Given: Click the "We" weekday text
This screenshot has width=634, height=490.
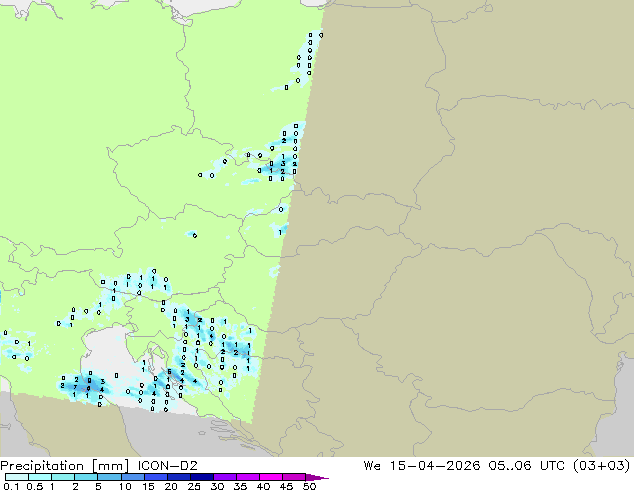Looking at the screenshot, I should click(372, 466).
